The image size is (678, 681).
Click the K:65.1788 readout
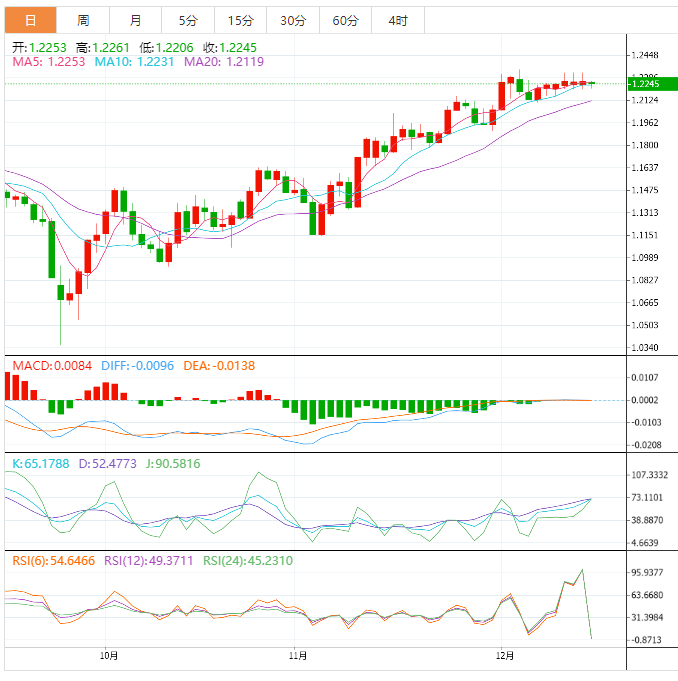click(41, 464)
